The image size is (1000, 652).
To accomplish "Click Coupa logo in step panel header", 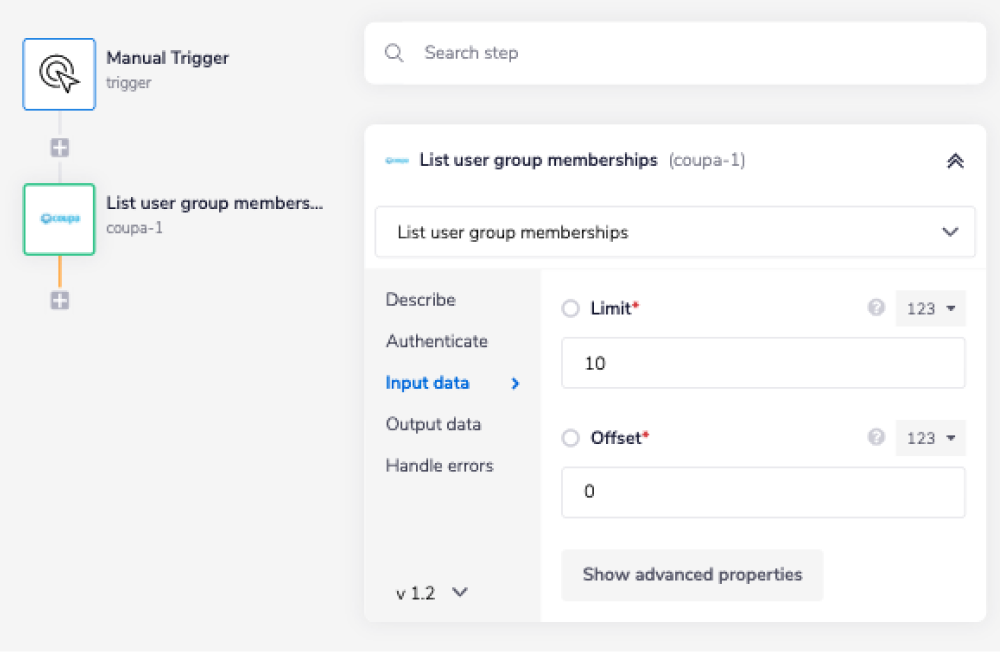I will pos(397,161).
